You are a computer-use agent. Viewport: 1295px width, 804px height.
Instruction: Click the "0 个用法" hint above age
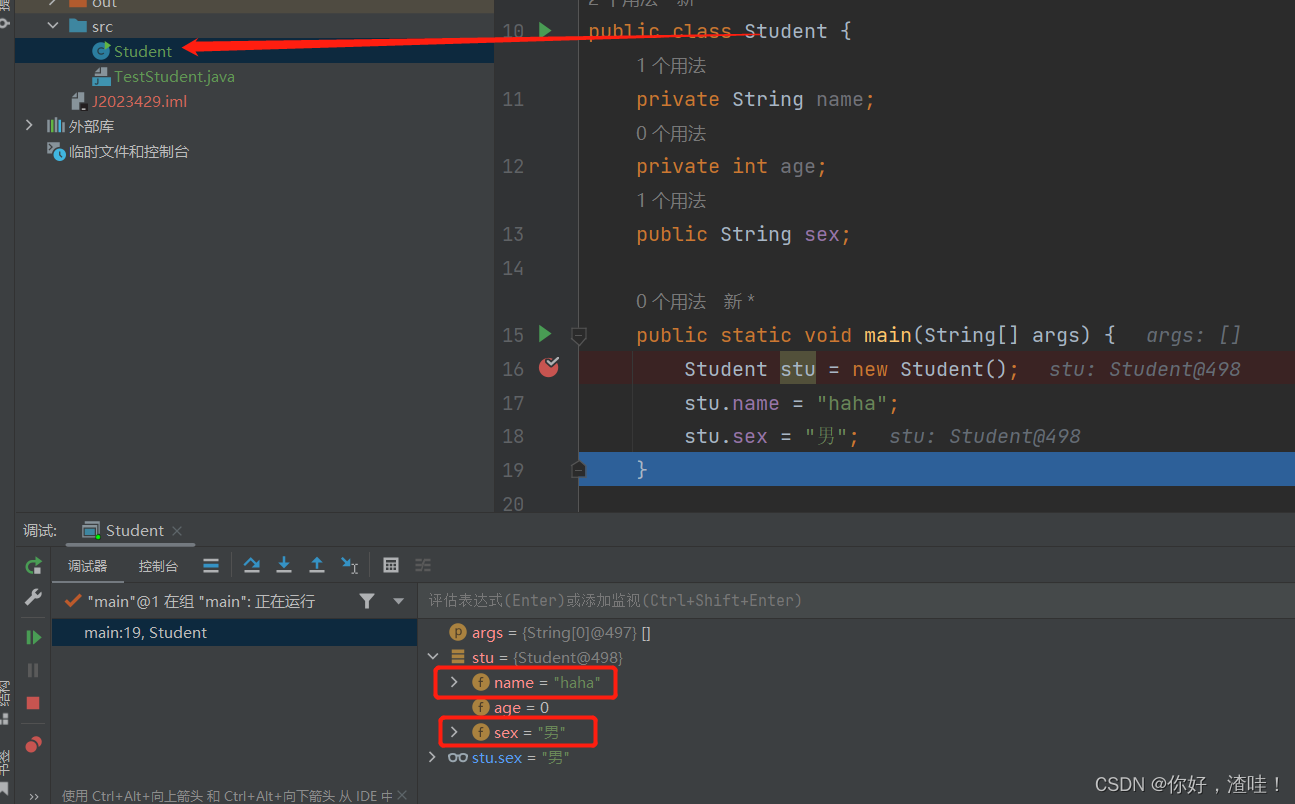click(671, 133)
